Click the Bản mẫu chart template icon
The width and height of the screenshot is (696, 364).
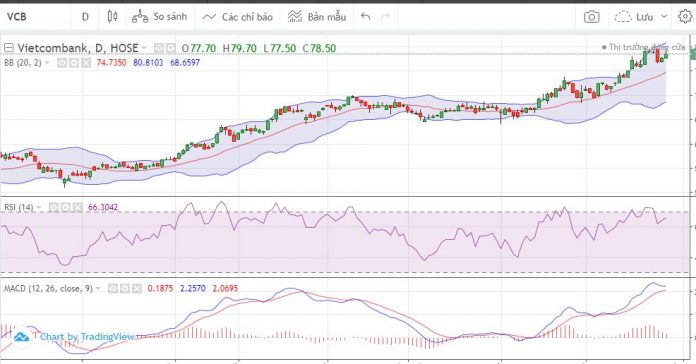295,17
